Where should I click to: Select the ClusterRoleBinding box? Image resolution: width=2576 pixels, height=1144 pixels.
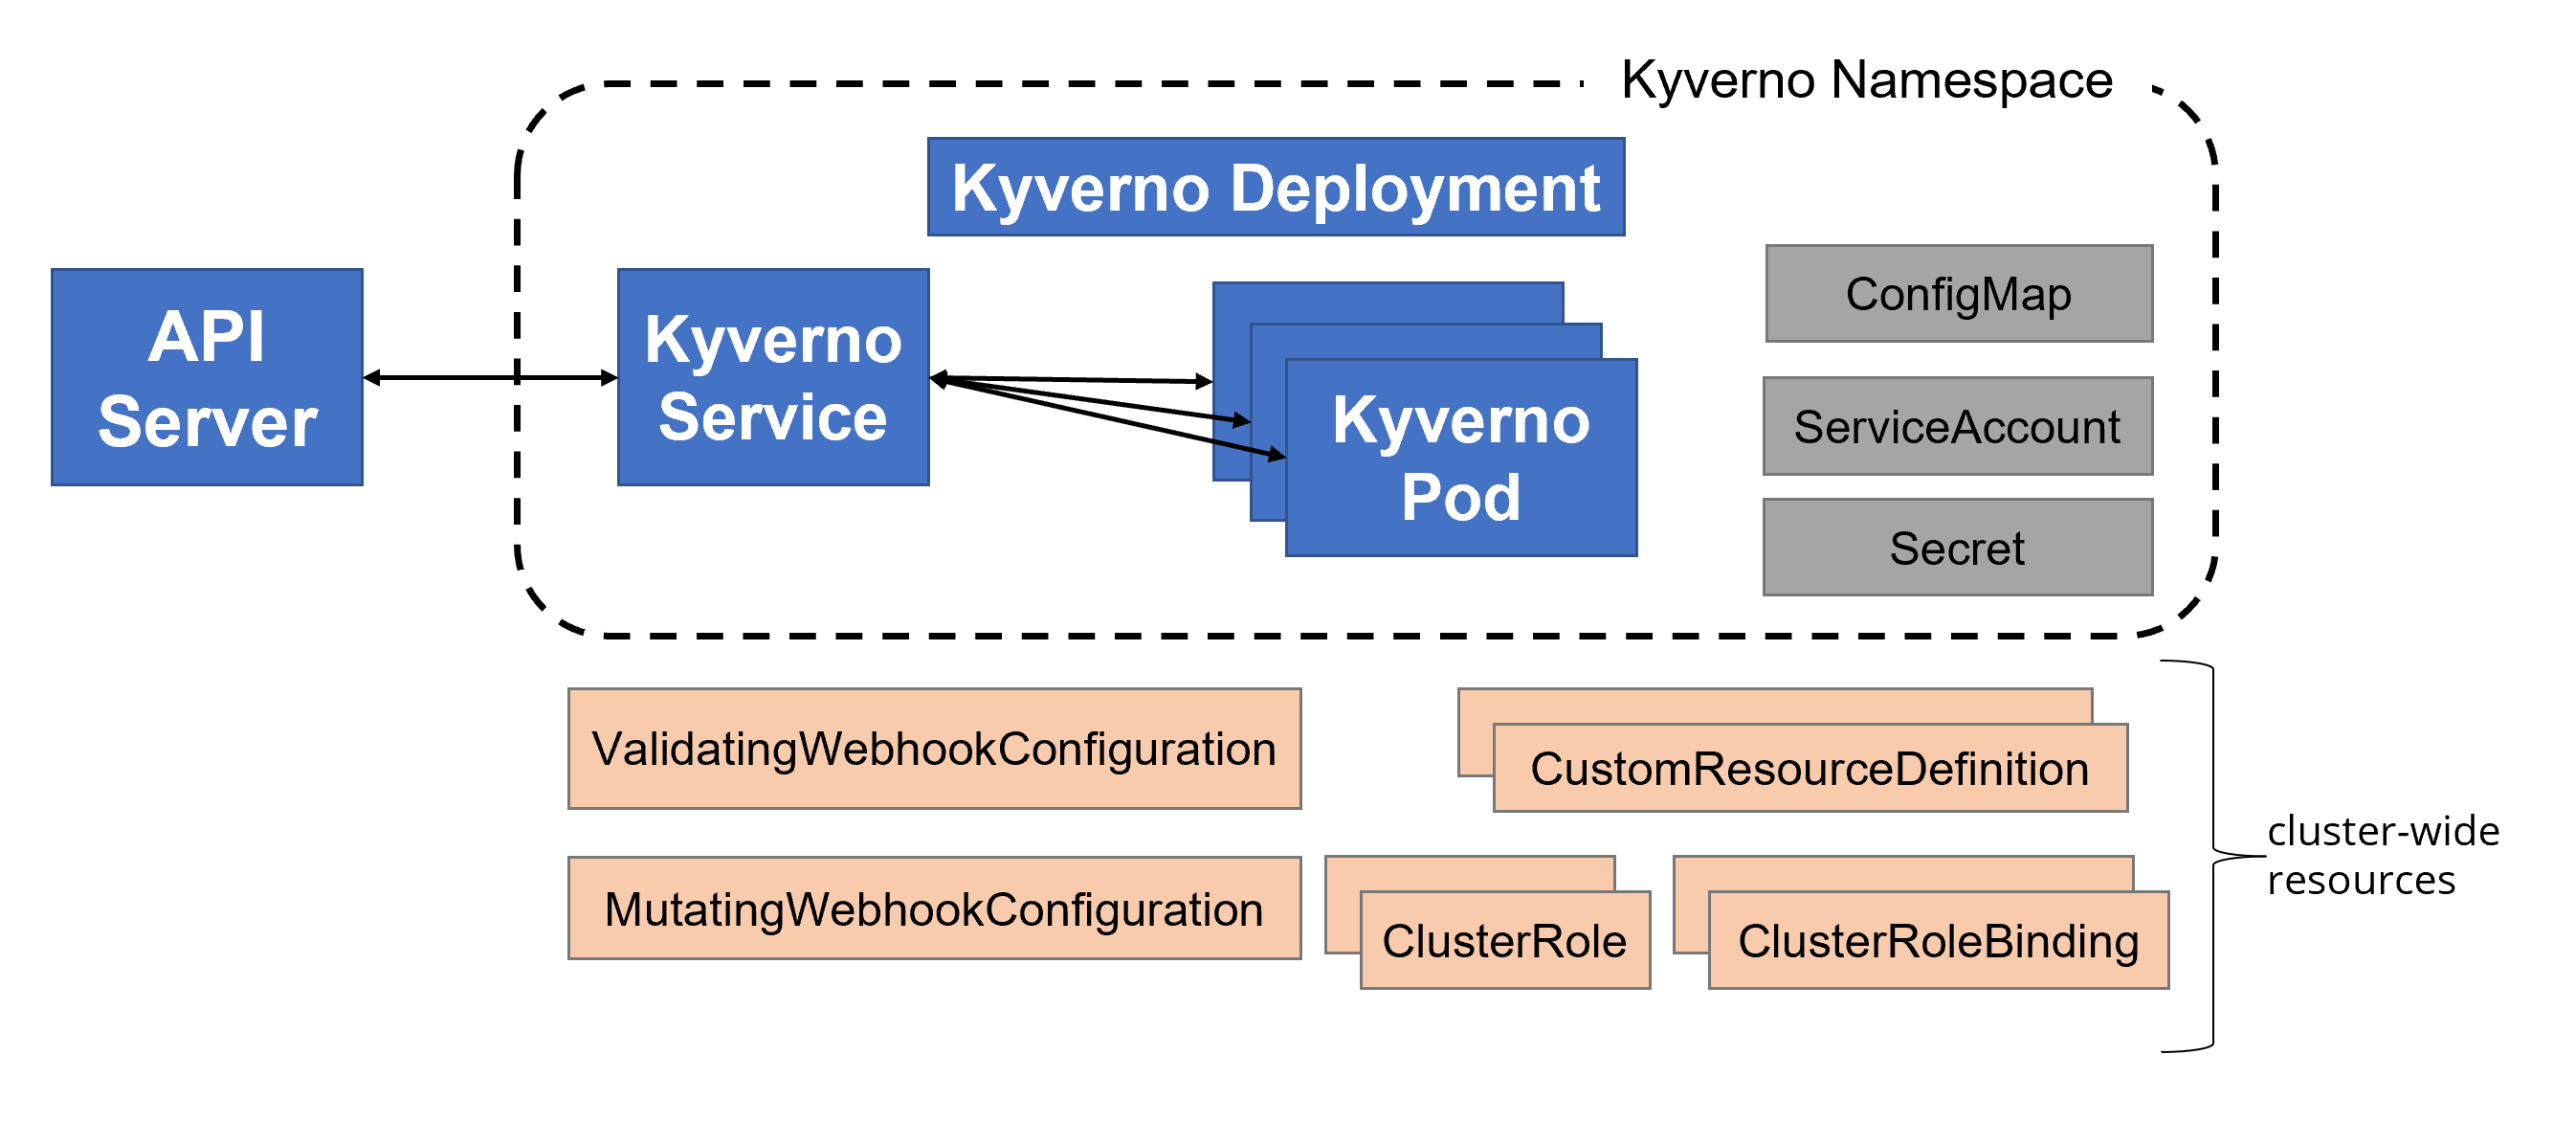click(1938, 940)
